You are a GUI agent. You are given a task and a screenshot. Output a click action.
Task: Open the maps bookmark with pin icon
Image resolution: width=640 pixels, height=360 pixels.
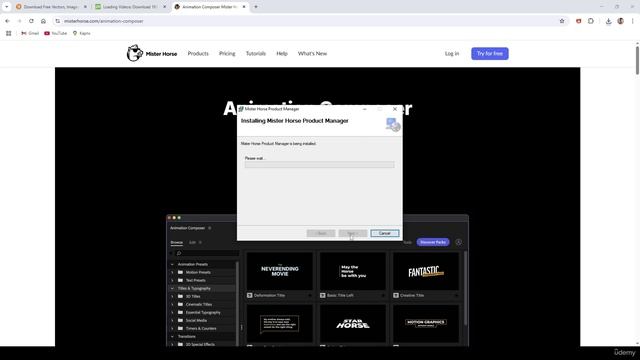[82, 33]
